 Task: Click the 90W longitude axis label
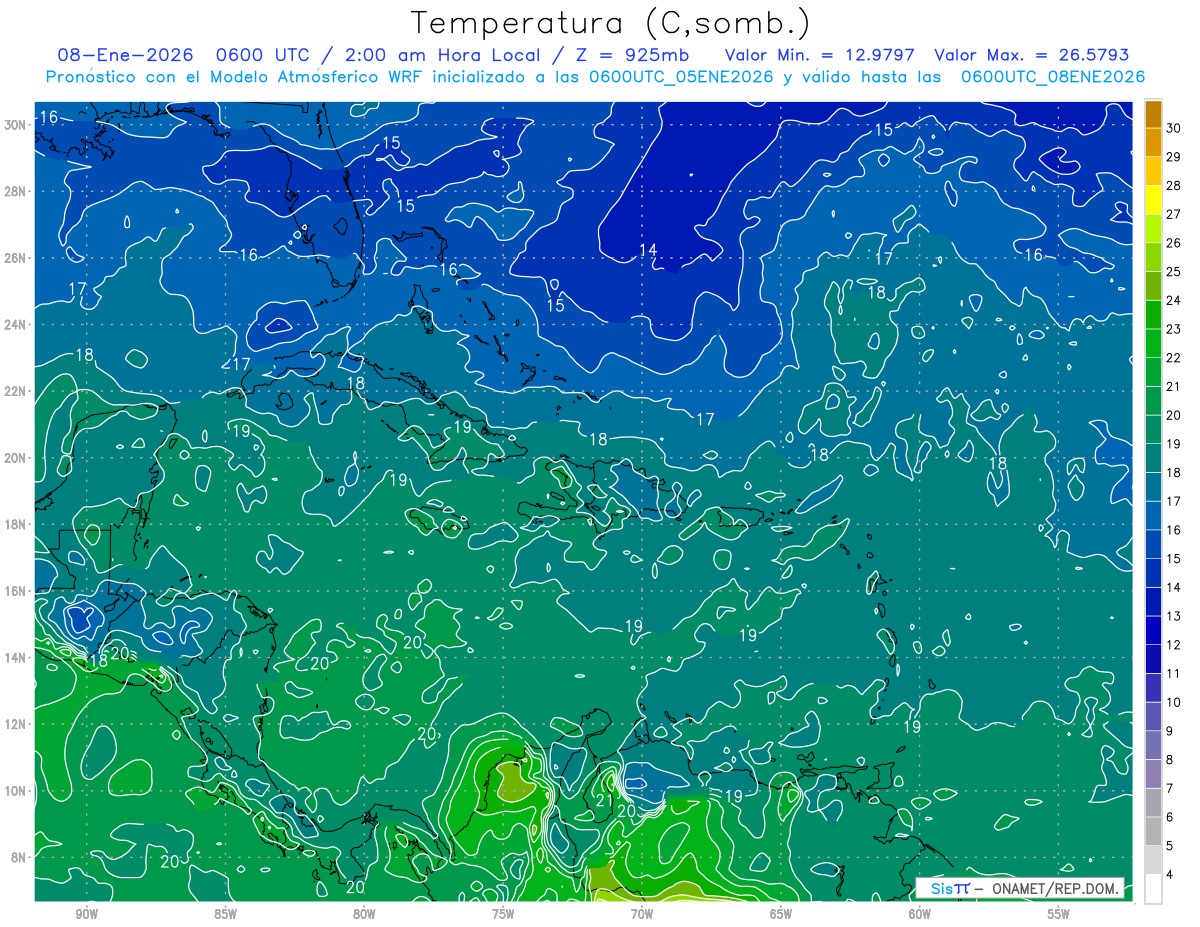(86, 913)
